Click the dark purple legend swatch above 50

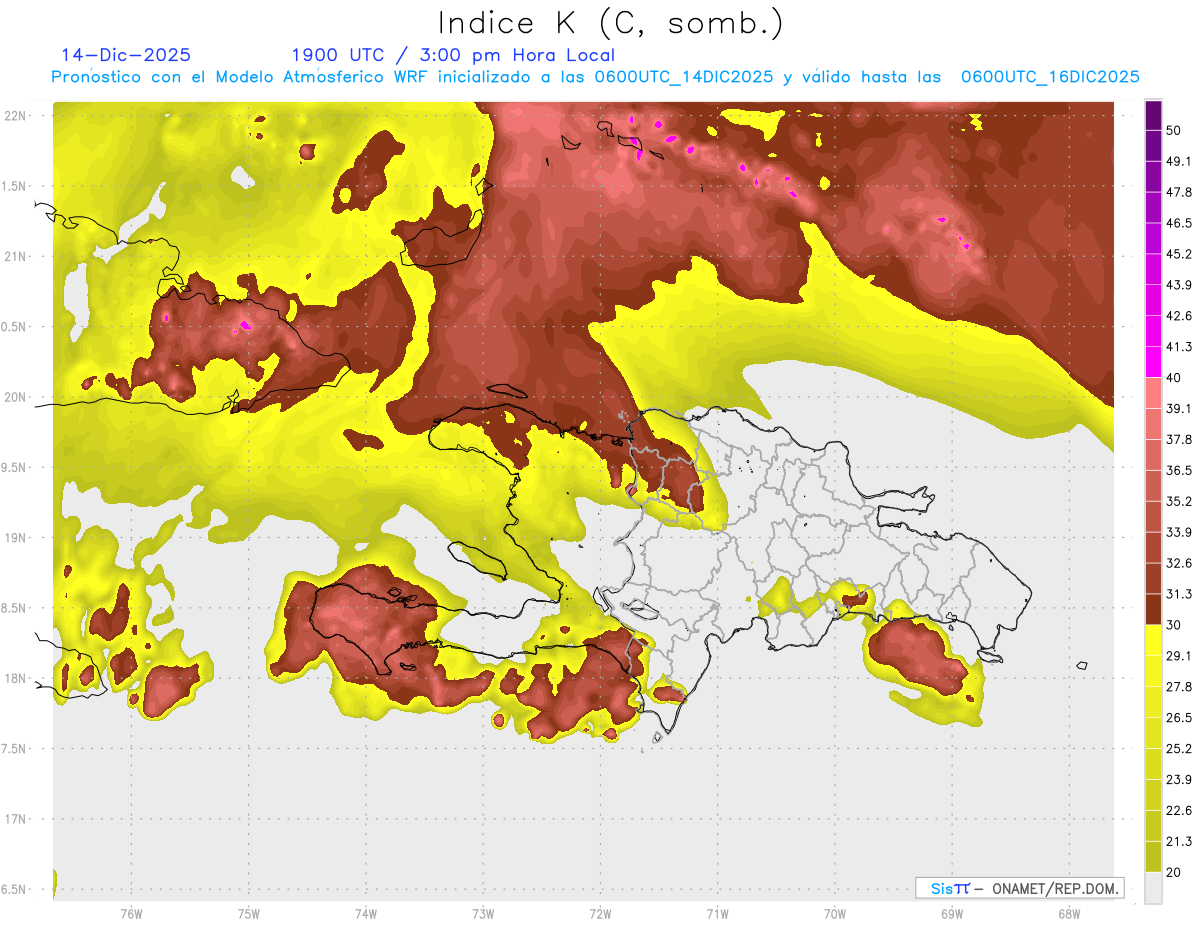1153,115
